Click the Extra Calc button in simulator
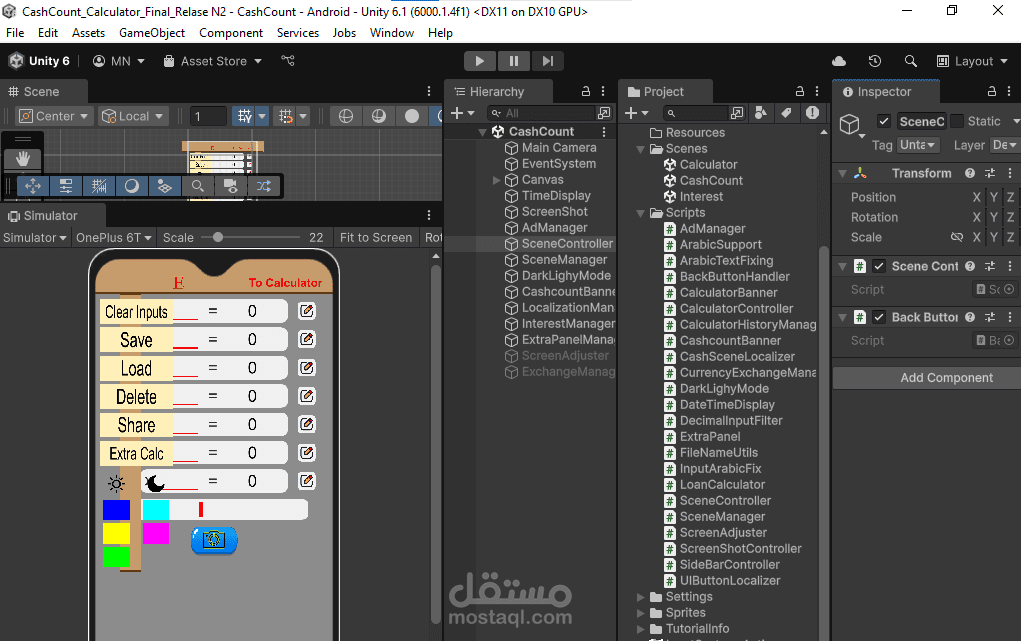This screenshot has width=1021, height=641. (x=136, y=453)
